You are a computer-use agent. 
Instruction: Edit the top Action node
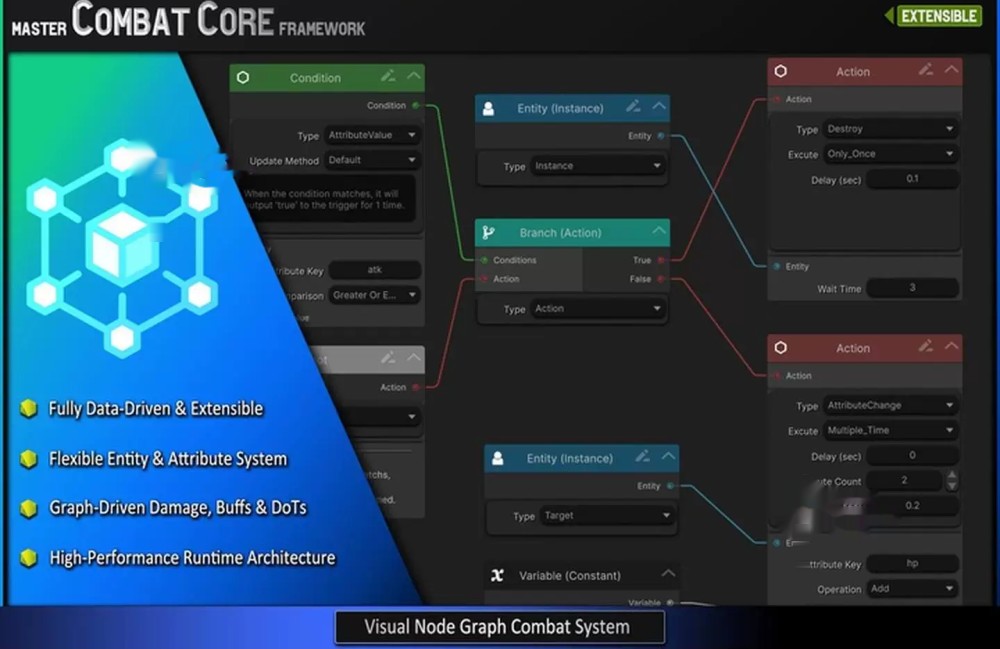coord(925,69)
